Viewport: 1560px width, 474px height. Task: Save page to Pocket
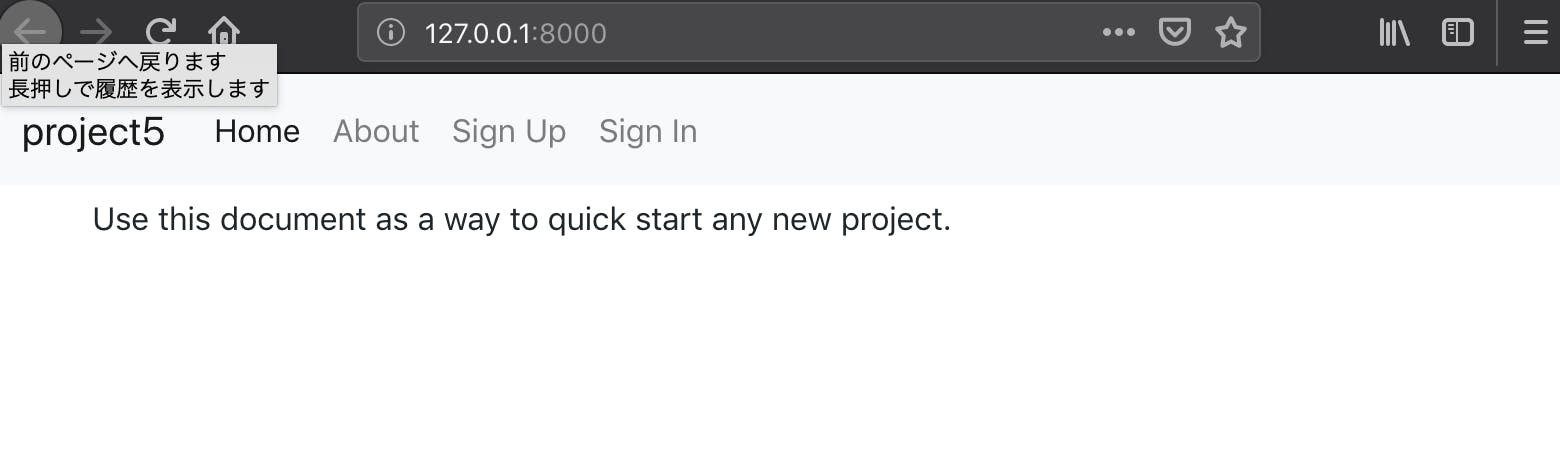(x=1174, y=33)
